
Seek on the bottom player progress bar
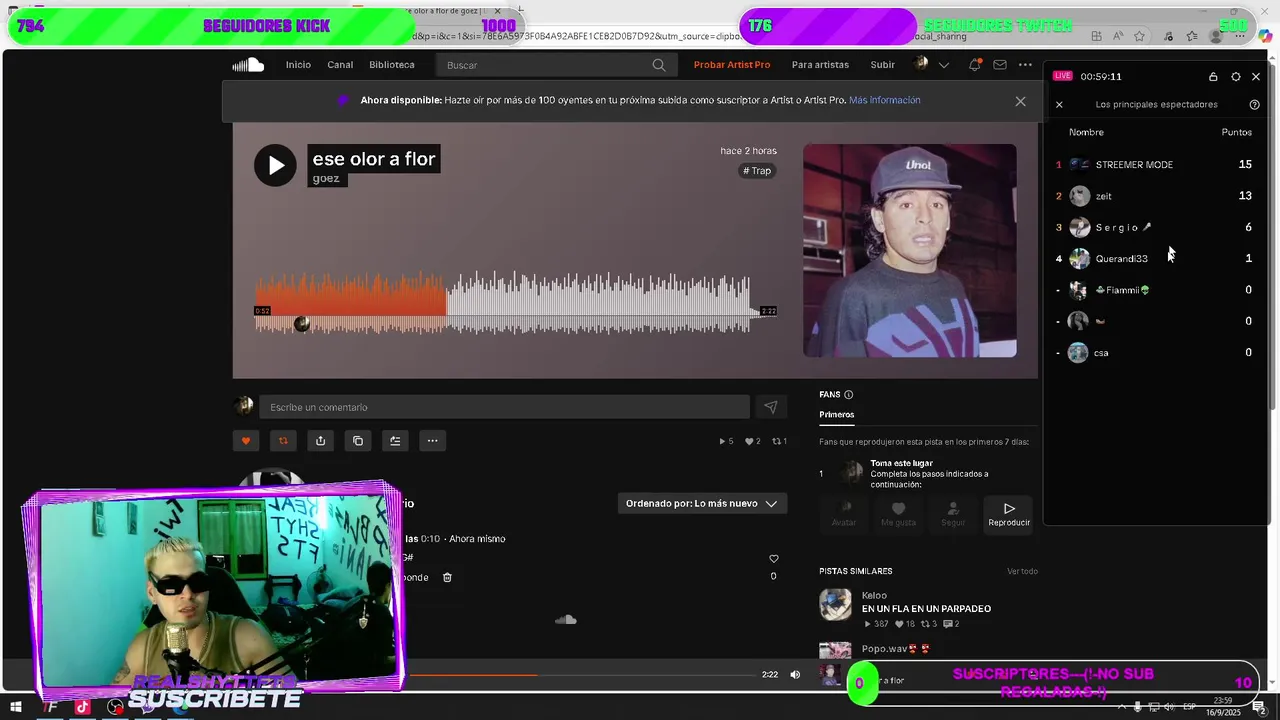point(583,675)
